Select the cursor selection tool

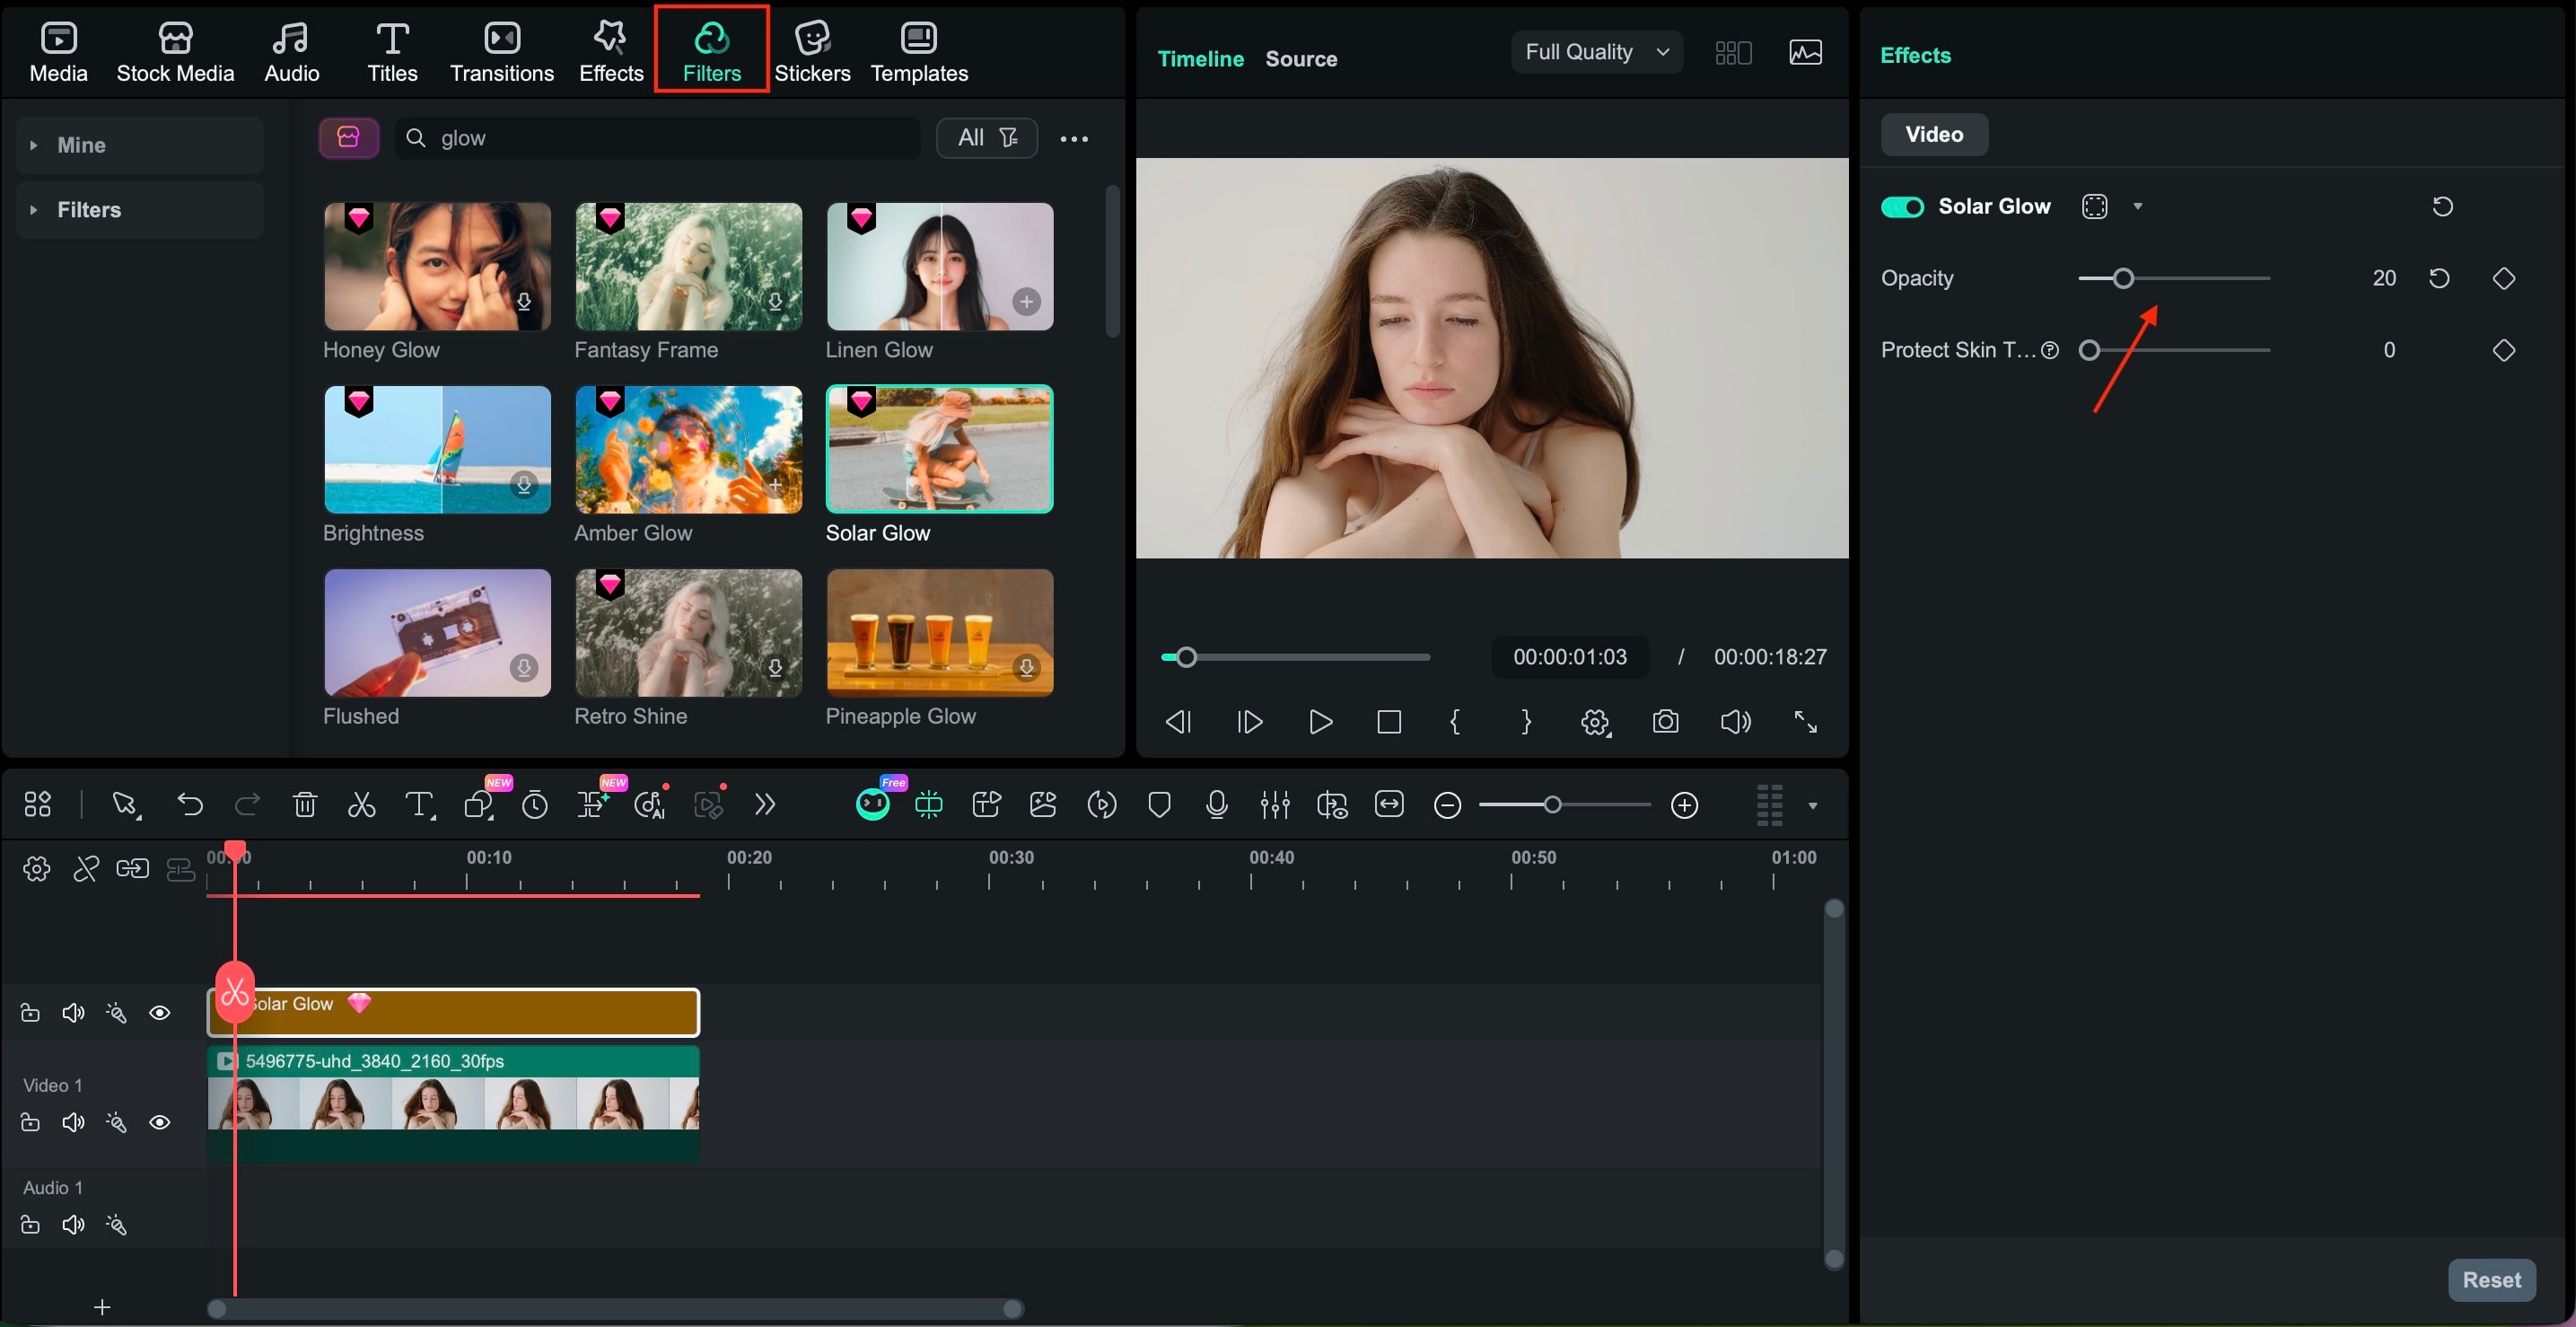[x=124, y=804]
